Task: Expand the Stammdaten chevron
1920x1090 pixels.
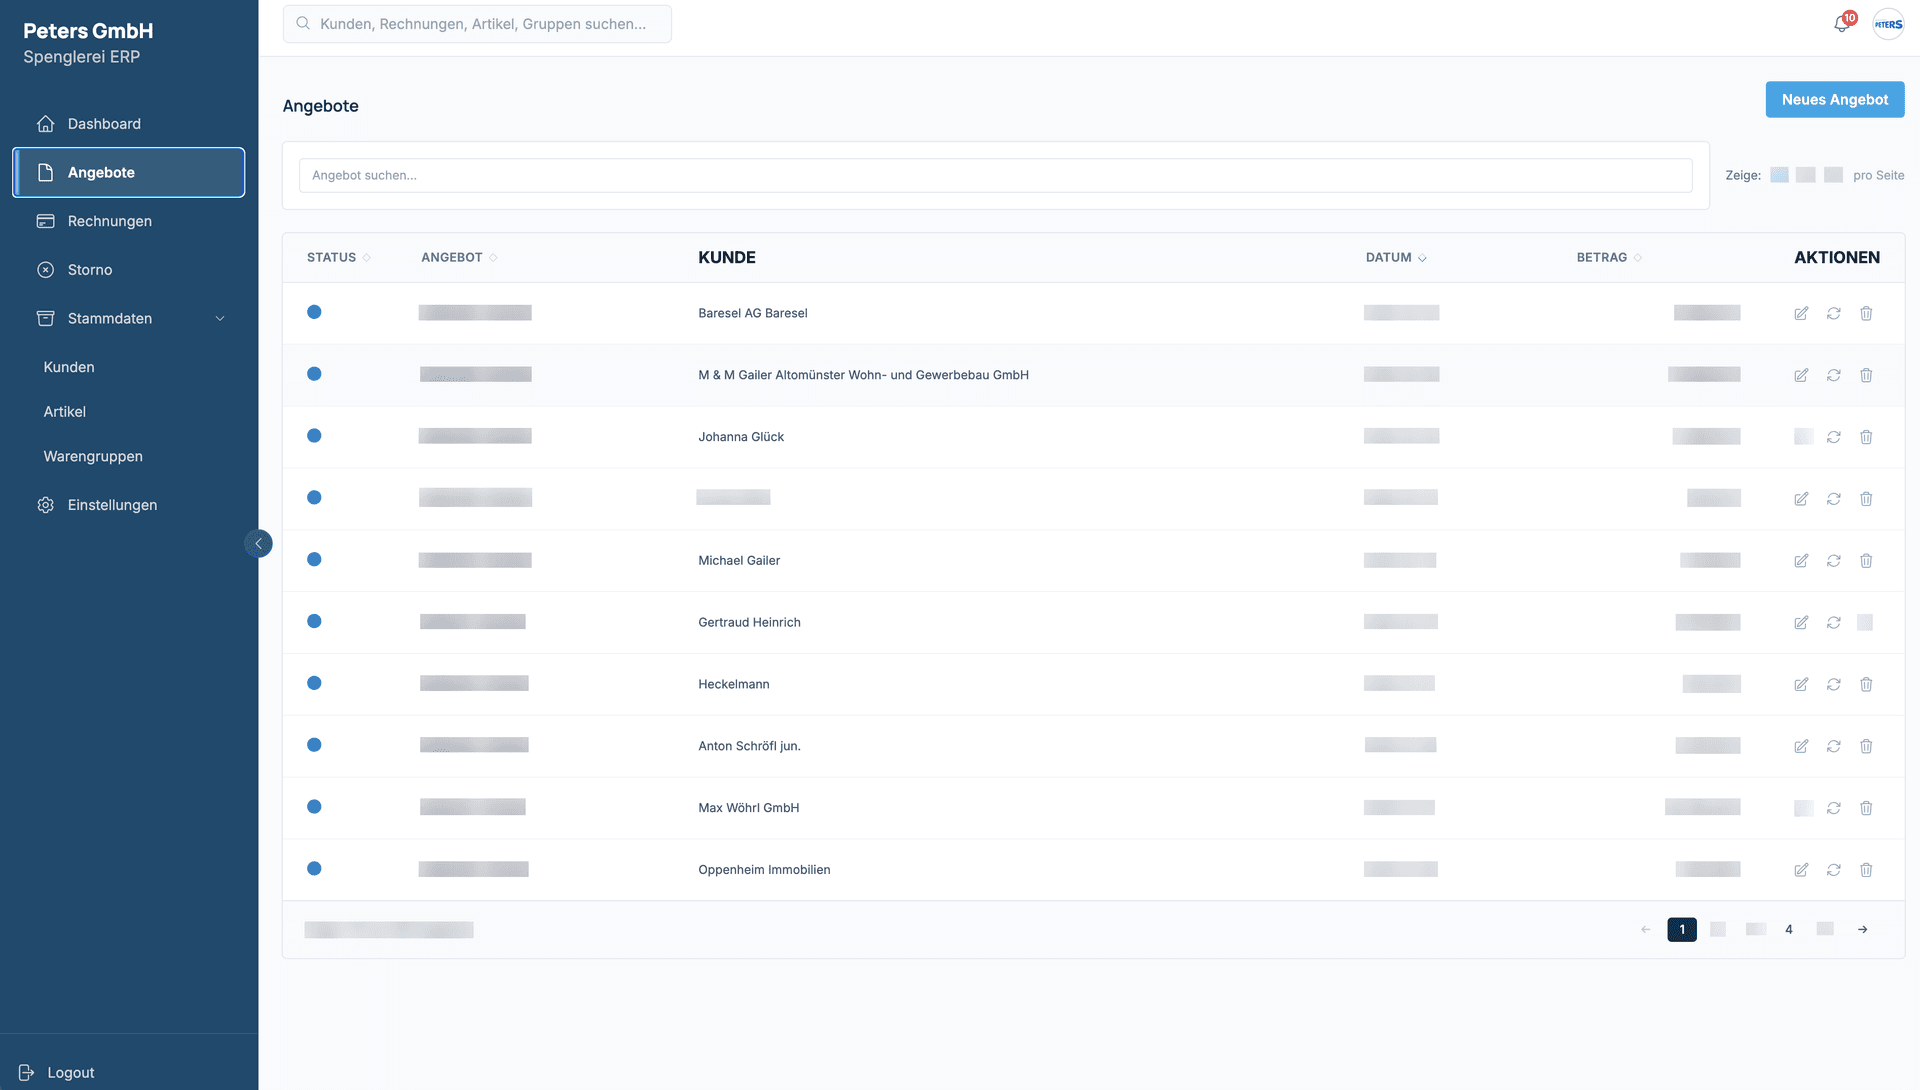Action: (x=220, y=319)
